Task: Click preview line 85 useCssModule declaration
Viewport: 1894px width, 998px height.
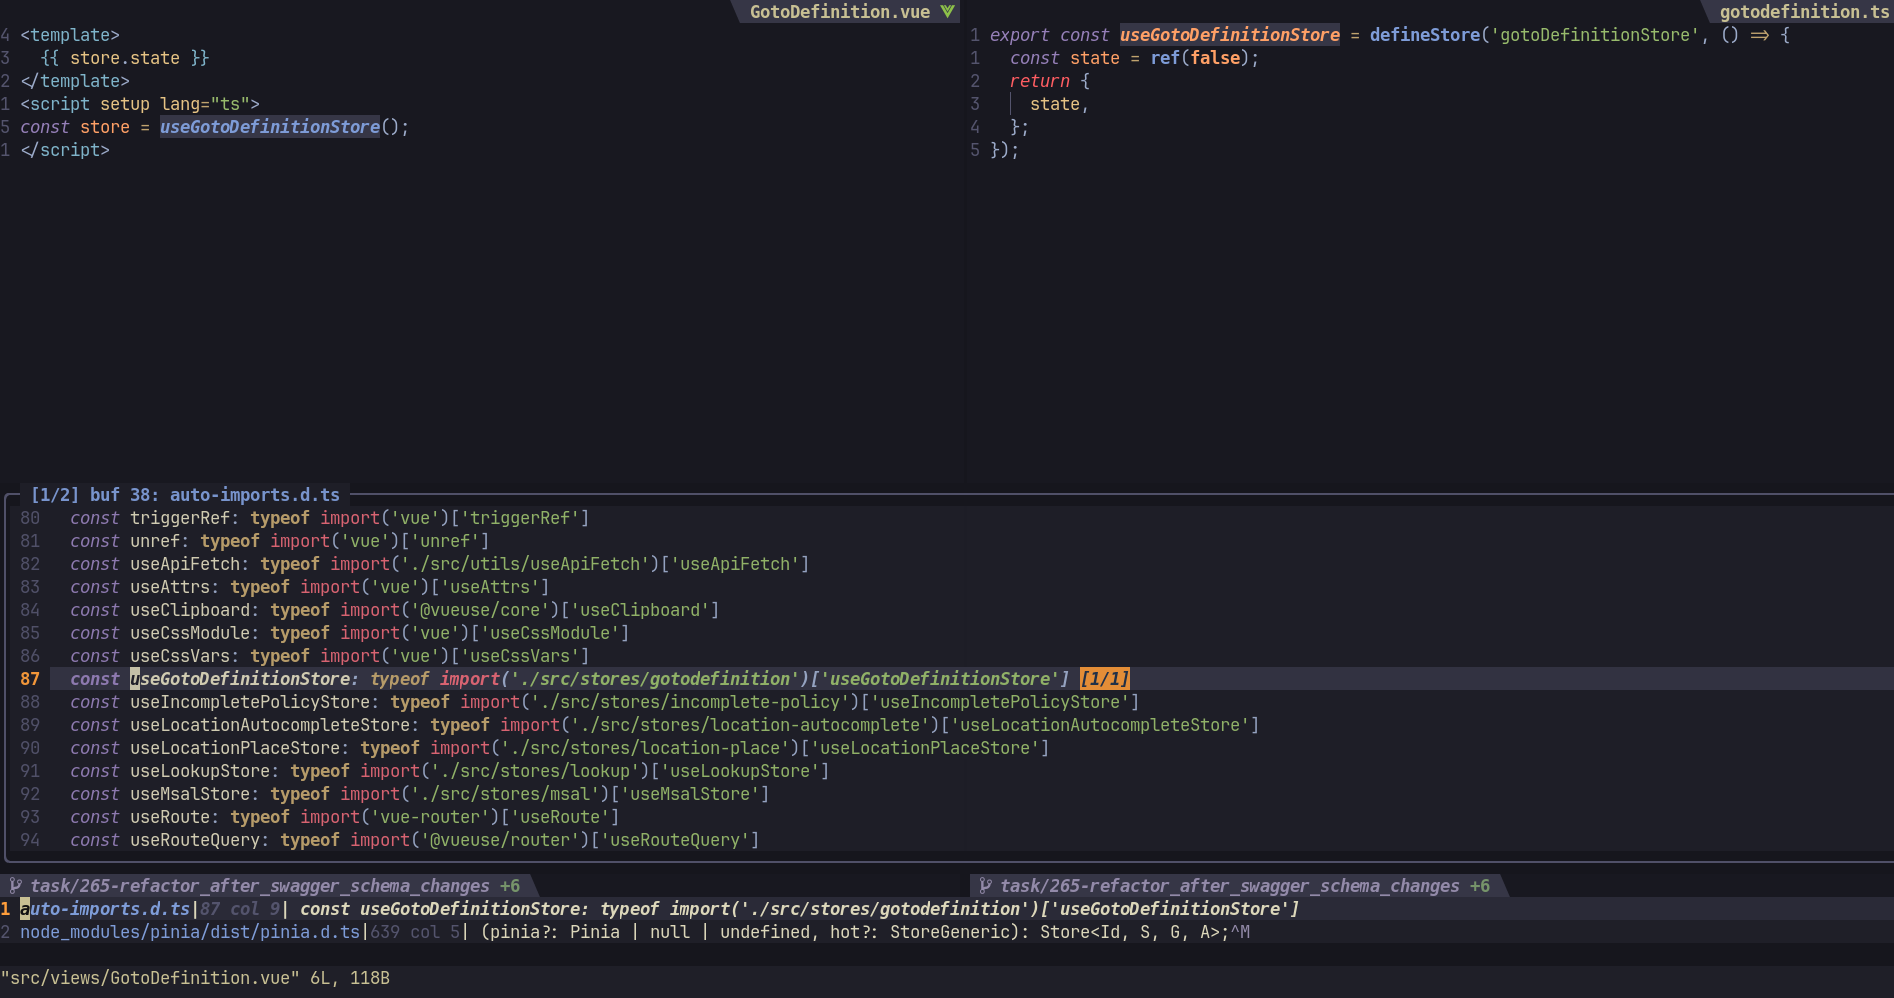Action: tap(350, 633)
